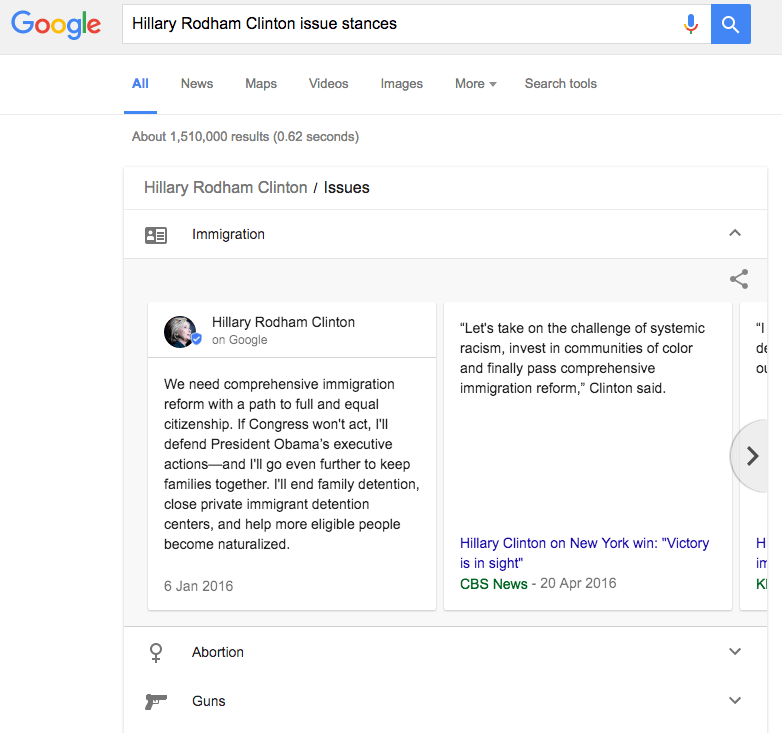Click the 'Issues' breadcrumb text
The width and height of the screenshot is (782, 733).
click(347, 187)
